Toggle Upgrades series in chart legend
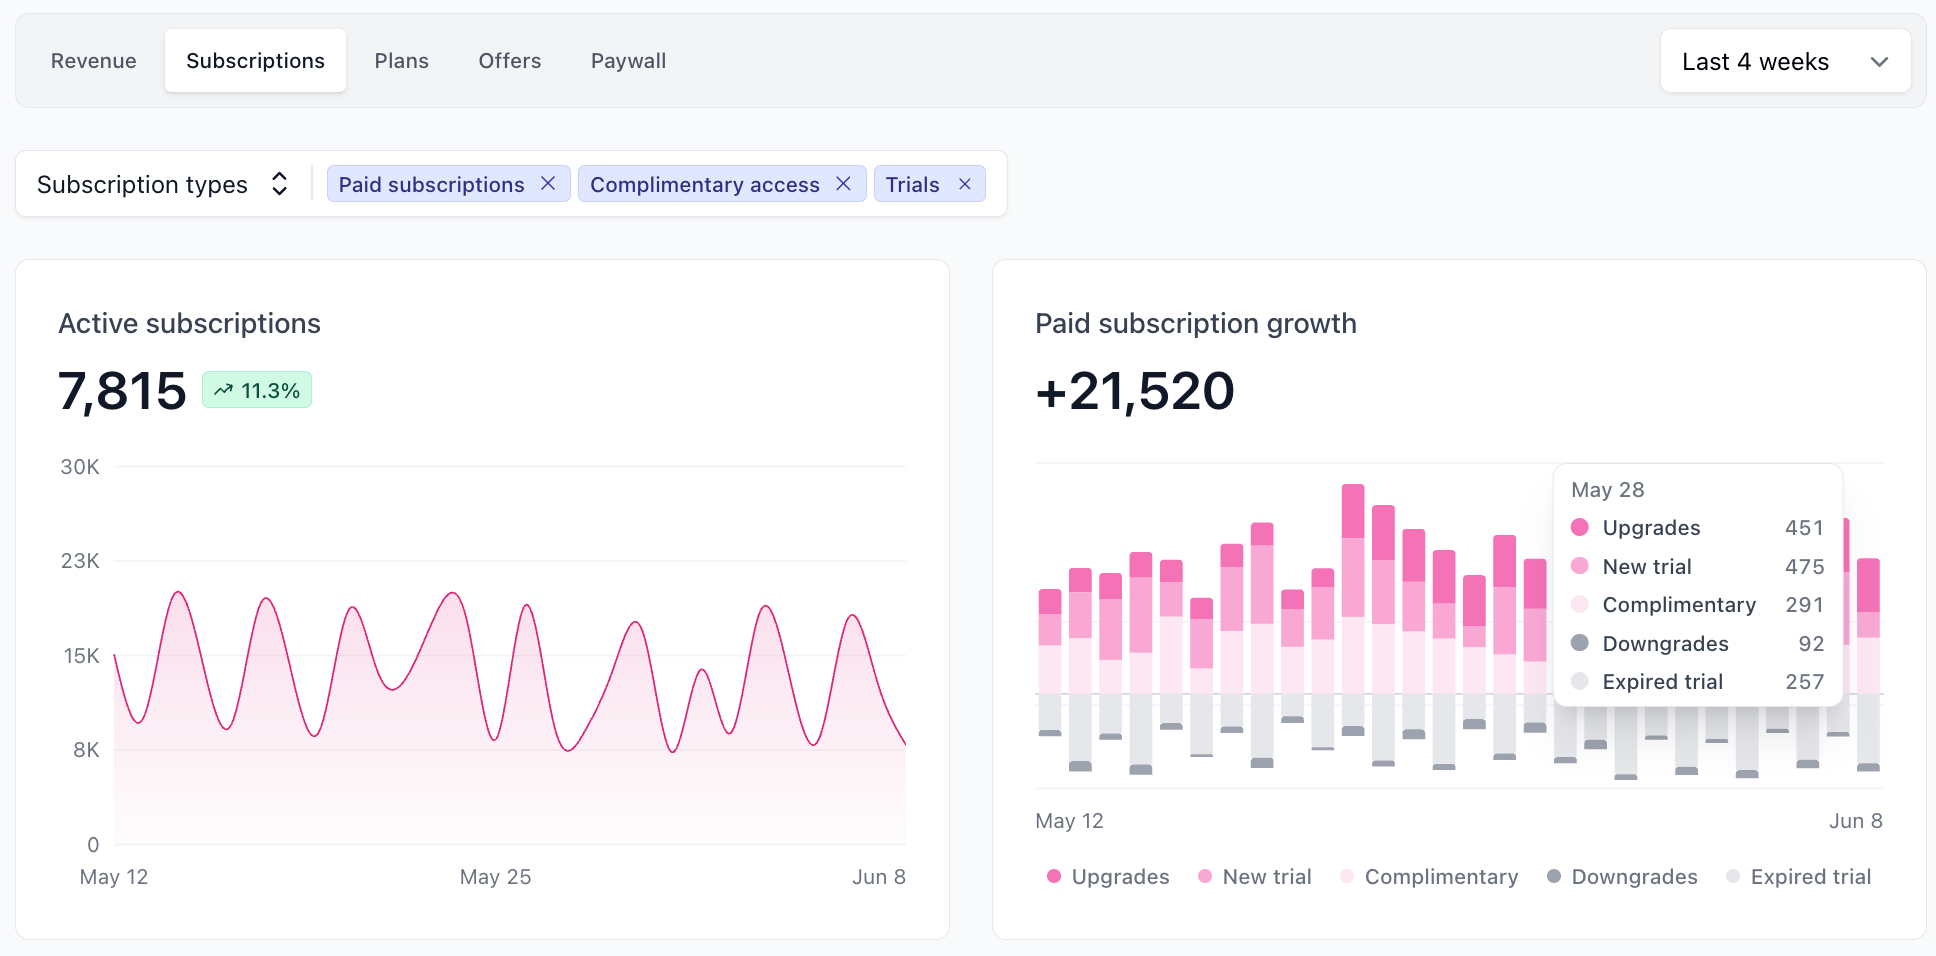The image size is (1936, 956). 1108,877
